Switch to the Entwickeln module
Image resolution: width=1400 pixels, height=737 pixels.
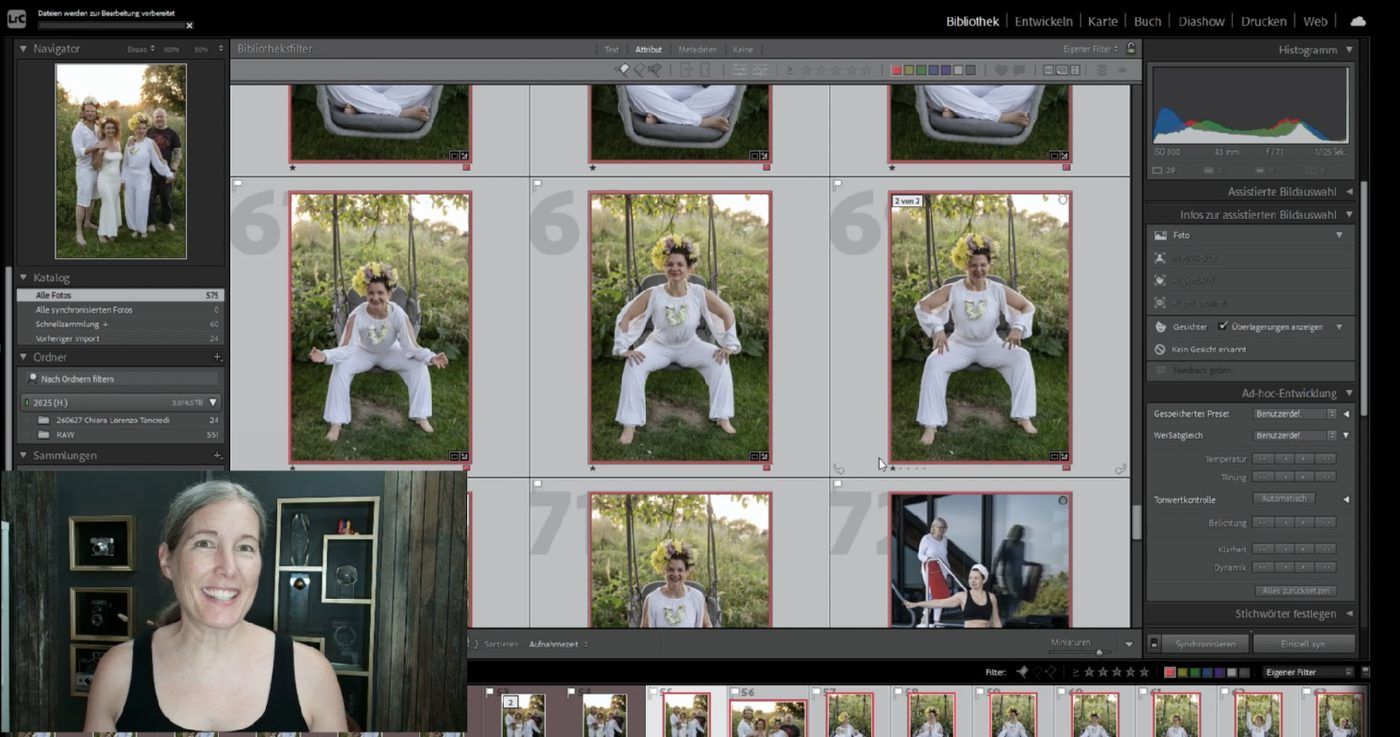click(1043, 21)
